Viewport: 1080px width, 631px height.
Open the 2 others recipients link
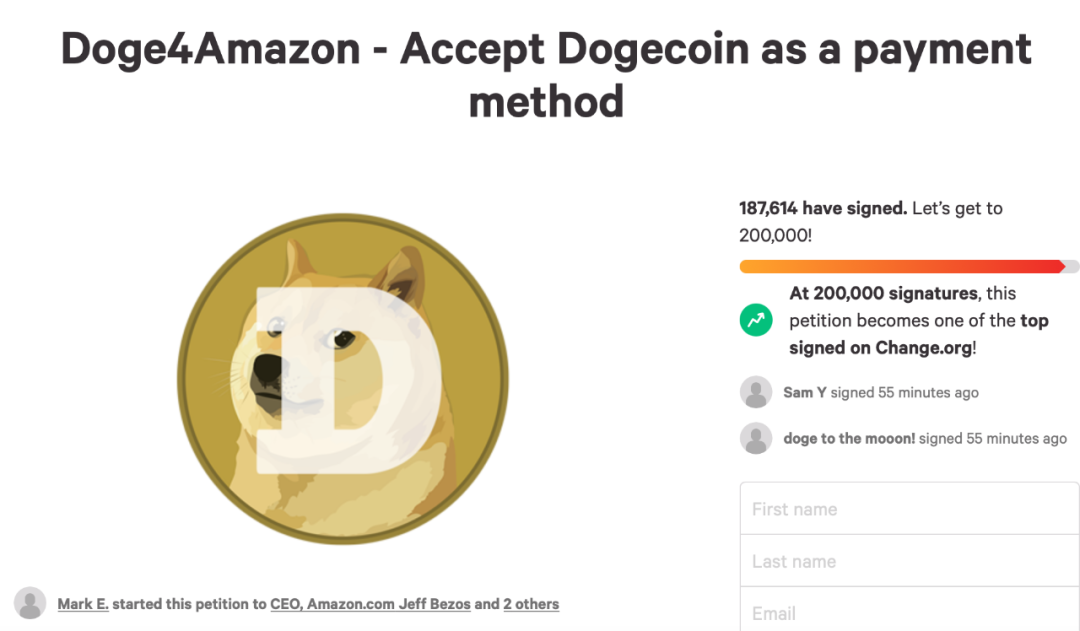point(531,604)
